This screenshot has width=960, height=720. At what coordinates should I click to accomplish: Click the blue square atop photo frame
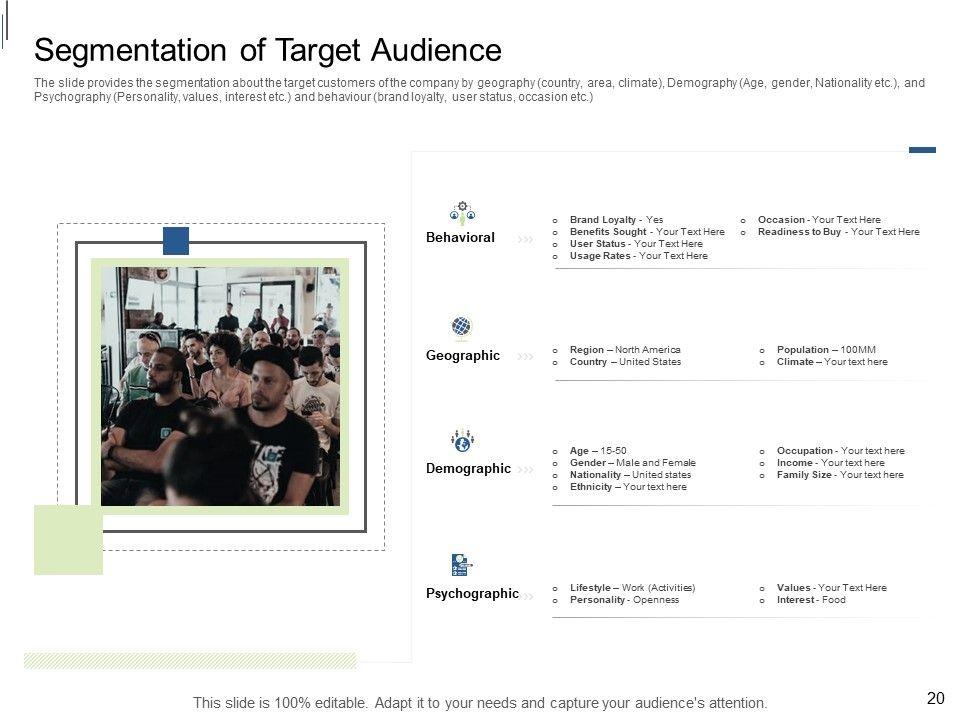tap(176, 241)
